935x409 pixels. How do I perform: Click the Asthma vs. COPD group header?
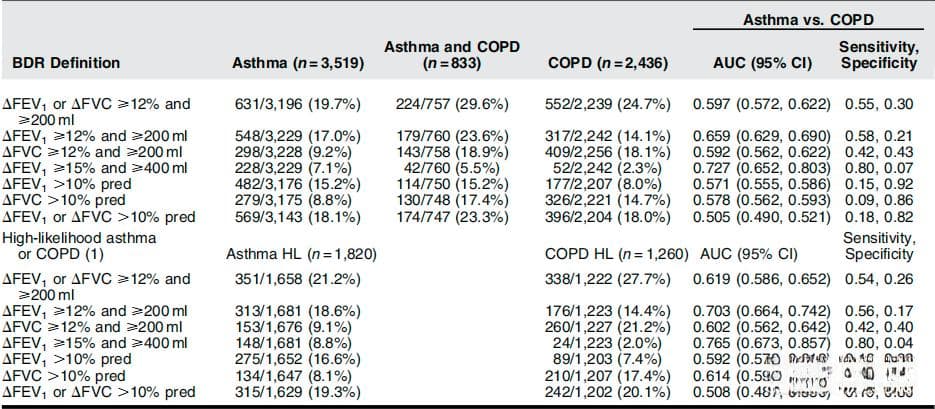coord(808,20)
